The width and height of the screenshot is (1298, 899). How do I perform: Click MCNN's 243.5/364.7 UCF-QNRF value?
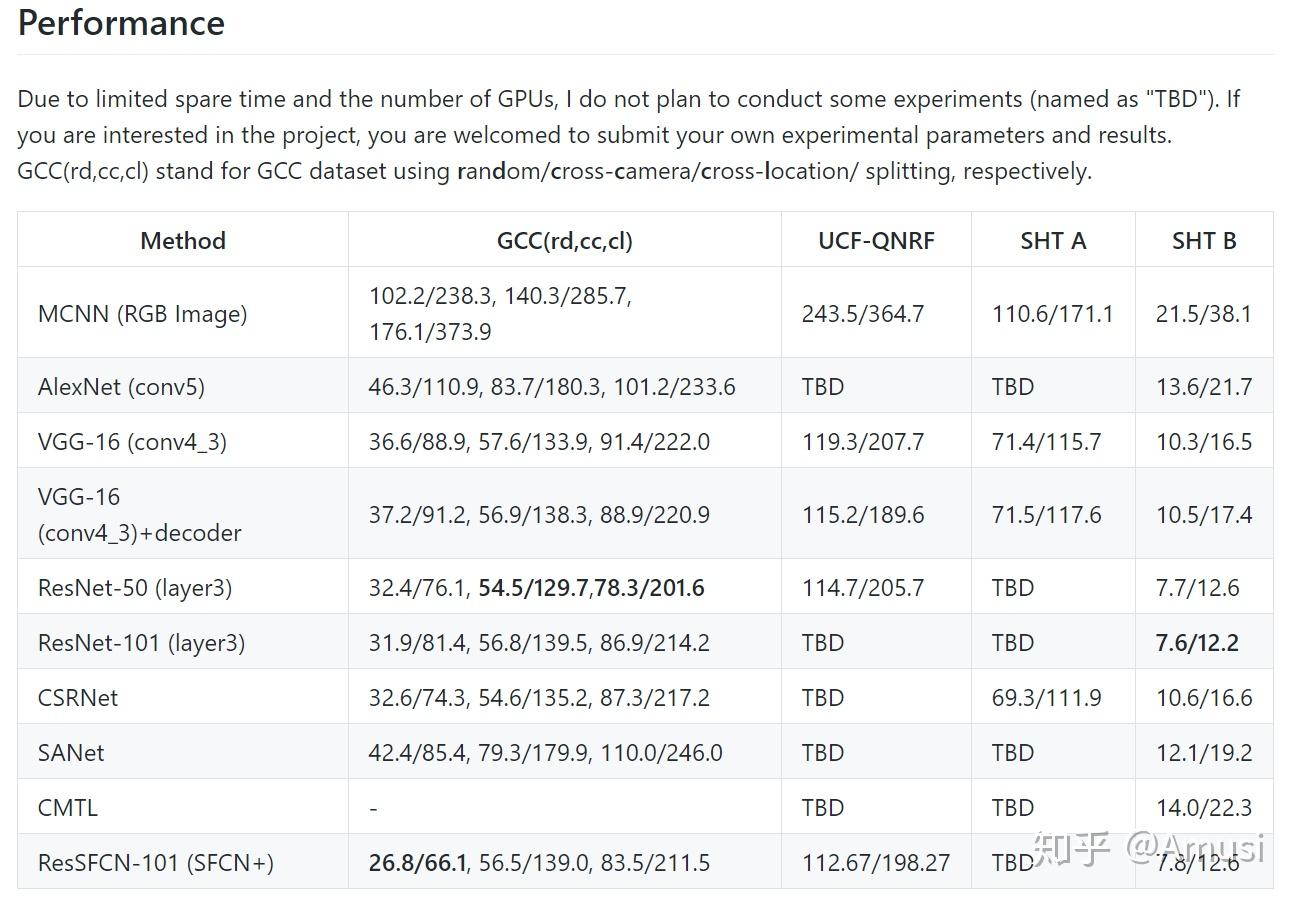[862, 313]
